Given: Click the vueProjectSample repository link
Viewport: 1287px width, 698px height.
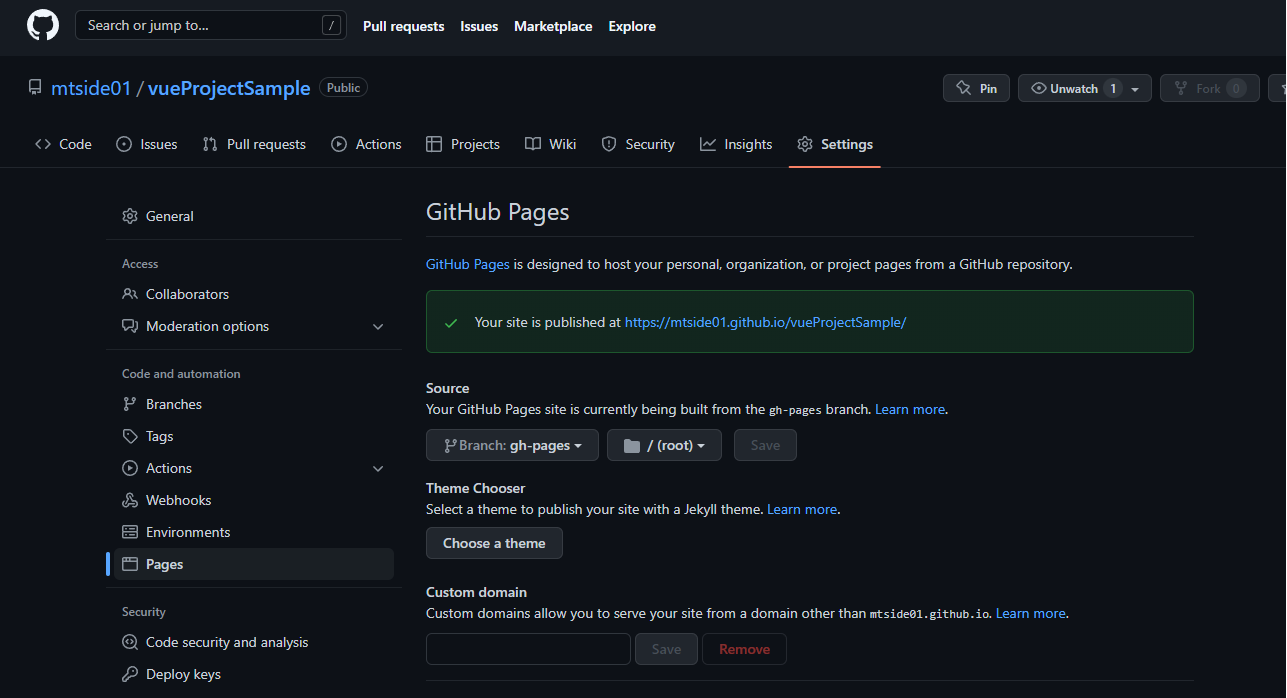Looking at the screenshot, I should click(x=229, y=88).
